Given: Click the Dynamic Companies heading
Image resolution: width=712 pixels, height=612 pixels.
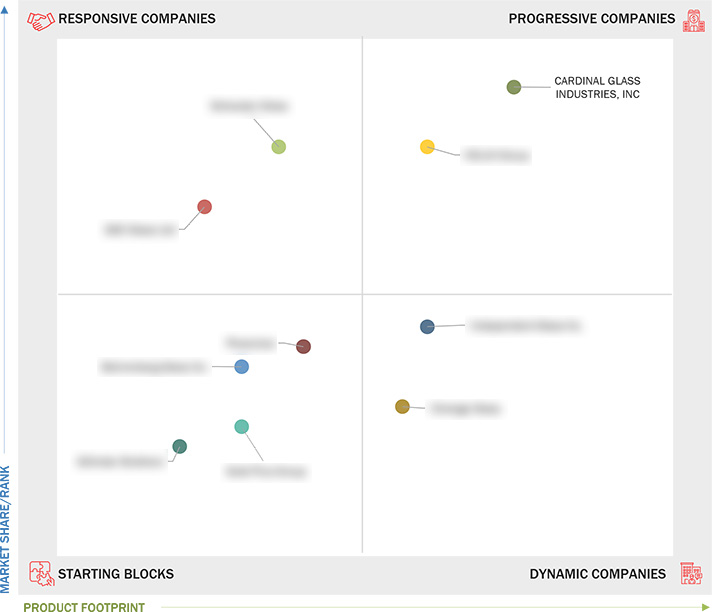Looking at the screenshot, I should [x=598, y=574].
